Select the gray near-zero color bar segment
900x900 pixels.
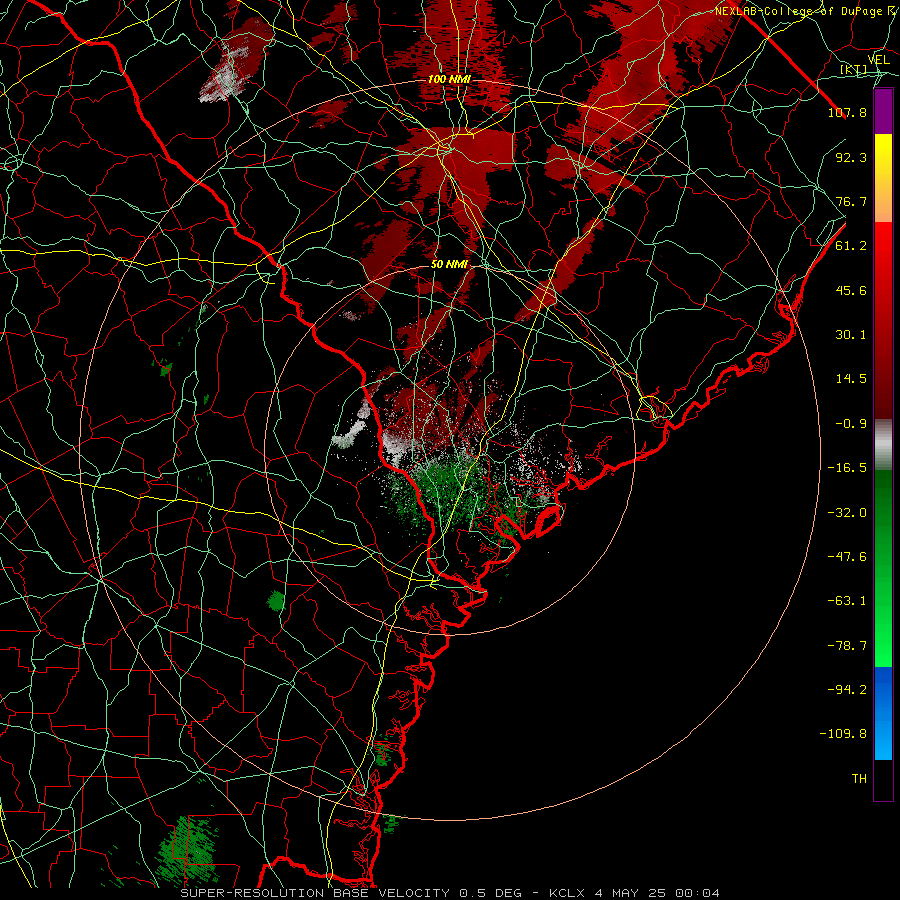[x=883, y=445]
